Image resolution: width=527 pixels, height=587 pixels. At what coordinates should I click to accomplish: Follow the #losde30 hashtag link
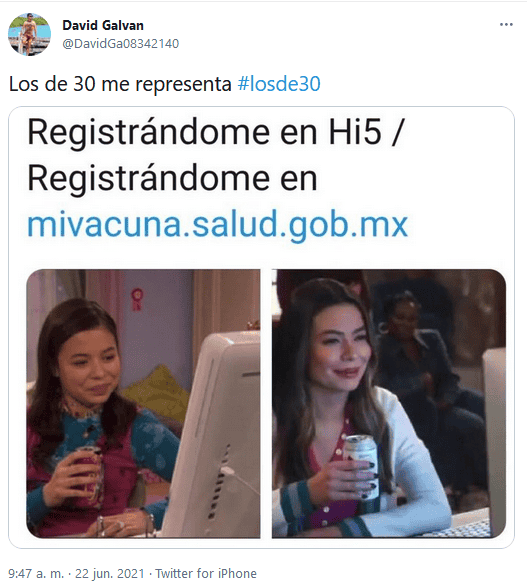pos(279,84)
